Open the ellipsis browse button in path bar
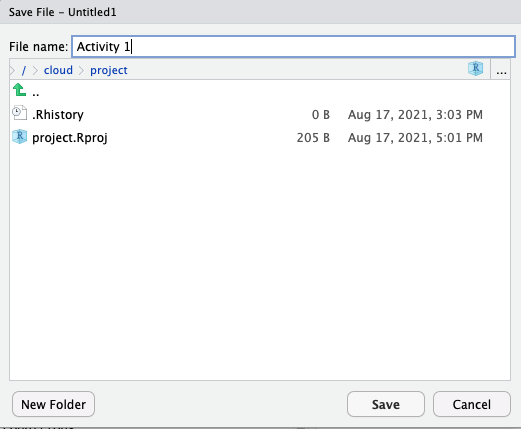 coord(501,70)
